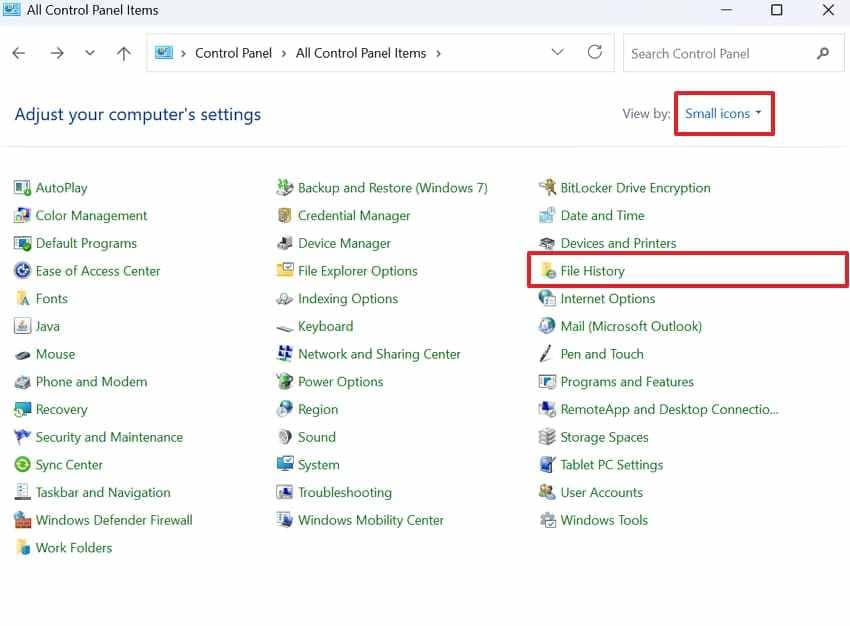
Task: Open the AutoPlay icon
Action: click(22, 188)
